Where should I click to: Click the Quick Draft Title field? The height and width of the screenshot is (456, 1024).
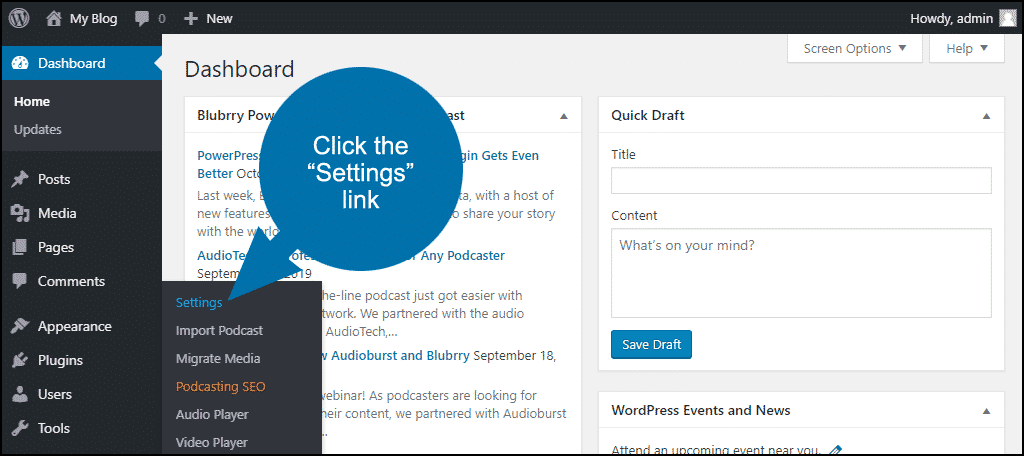pos(801,181)
